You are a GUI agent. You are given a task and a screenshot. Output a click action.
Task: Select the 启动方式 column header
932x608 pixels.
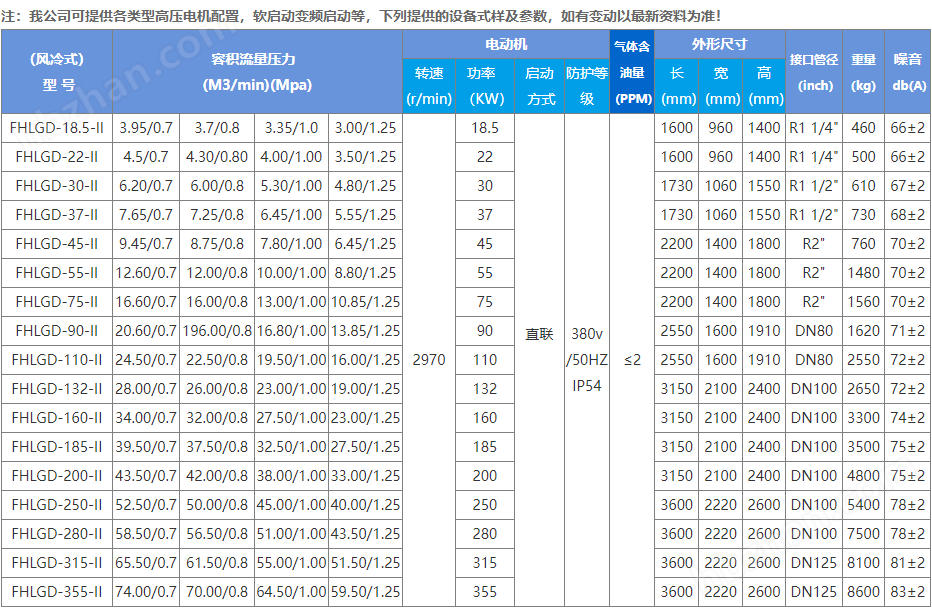(x=540, y=86)
